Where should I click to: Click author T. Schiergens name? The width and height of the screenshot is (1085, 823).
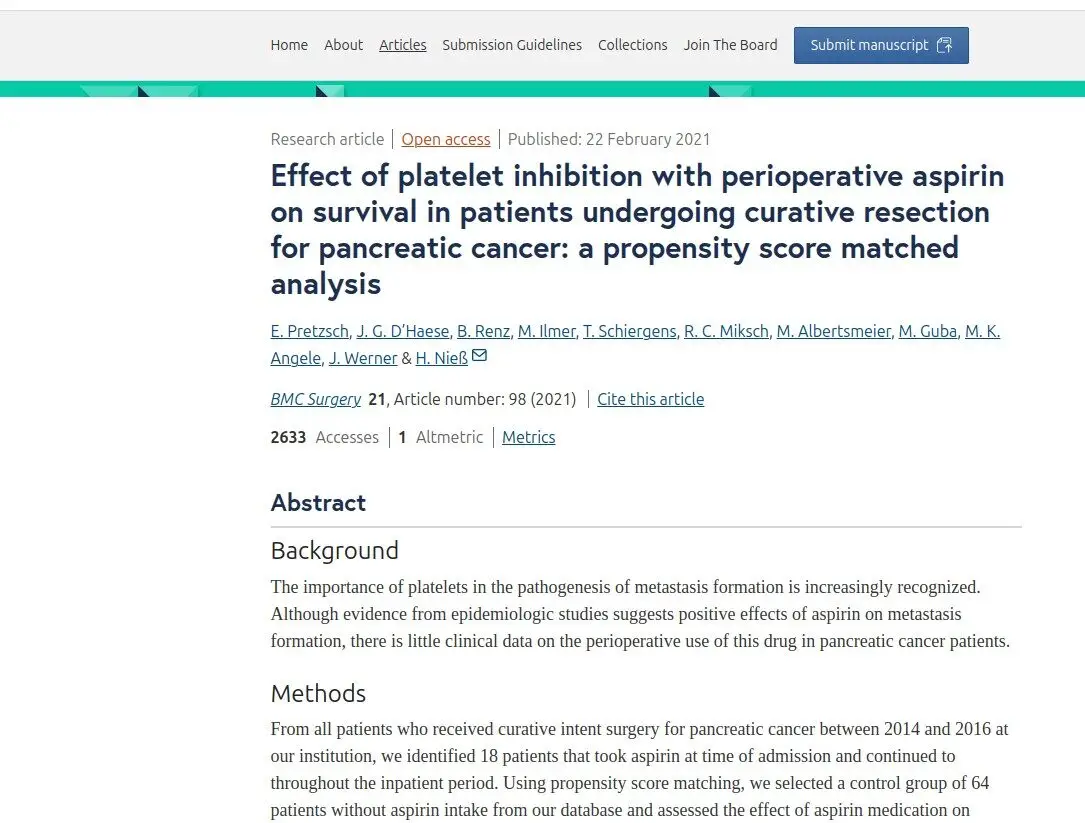[630, 332]
